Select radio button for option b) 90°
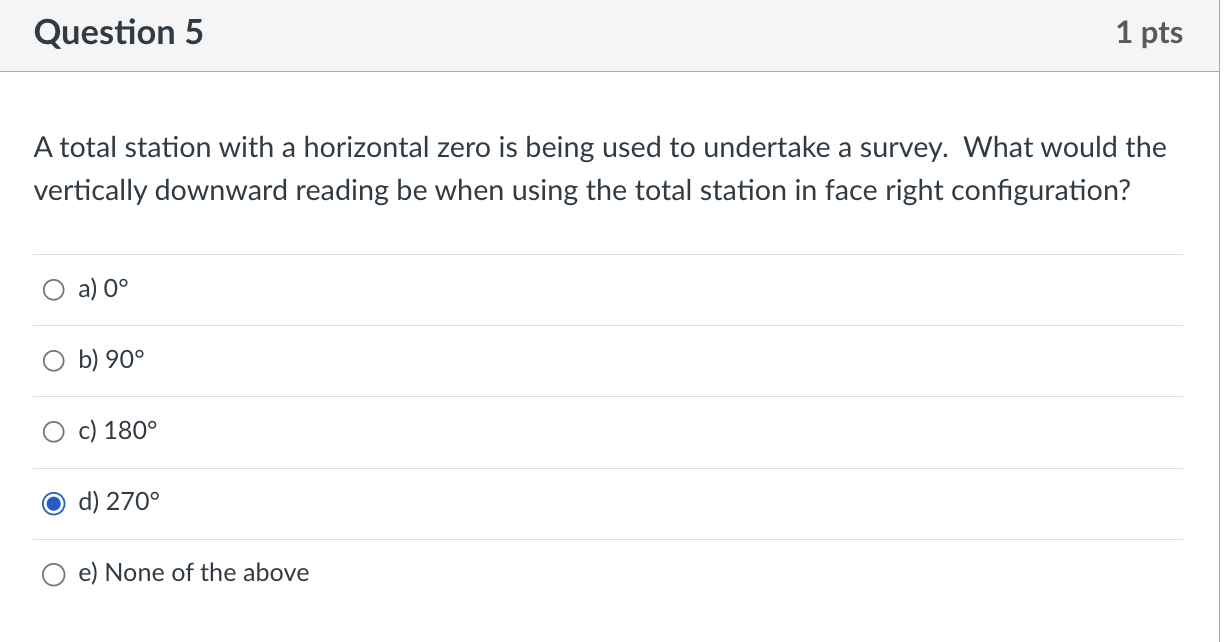Image resolution: width=1224 pixels, height=642 pixels. pyautogui.click(x=54, y=360)
